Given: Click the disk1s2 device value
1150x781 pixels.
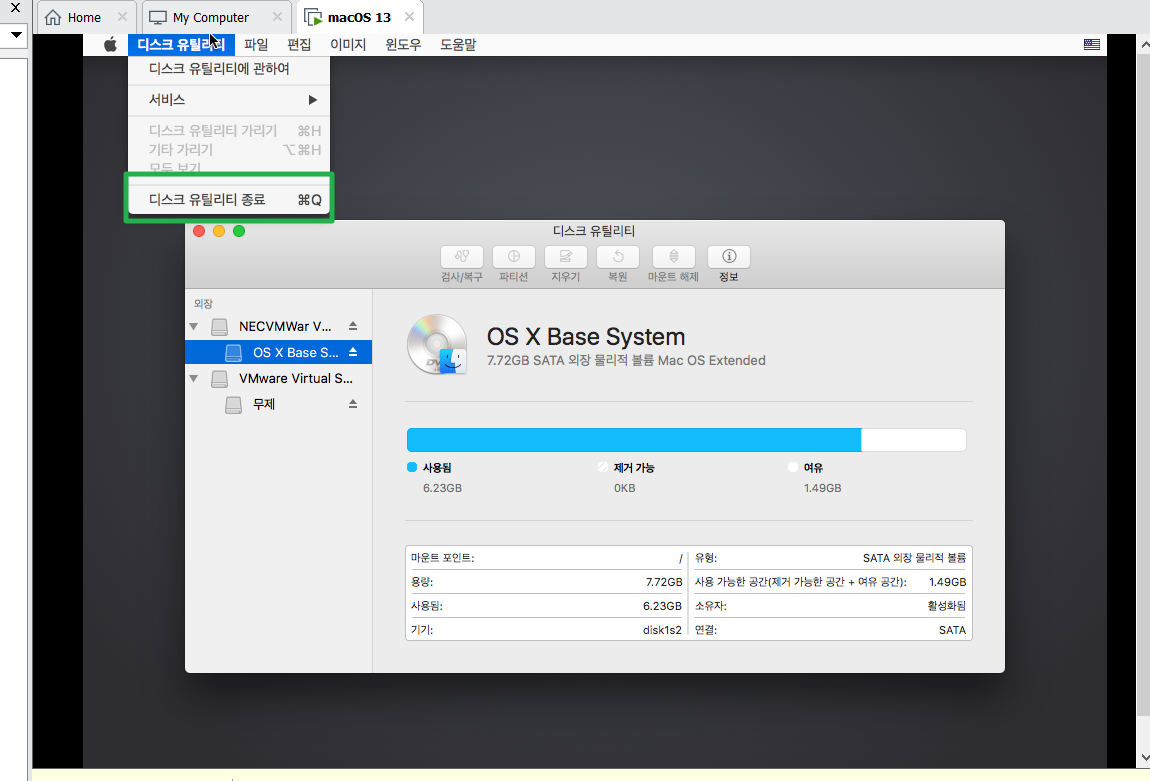Looking at the screenshot, I should pos(662,630).
